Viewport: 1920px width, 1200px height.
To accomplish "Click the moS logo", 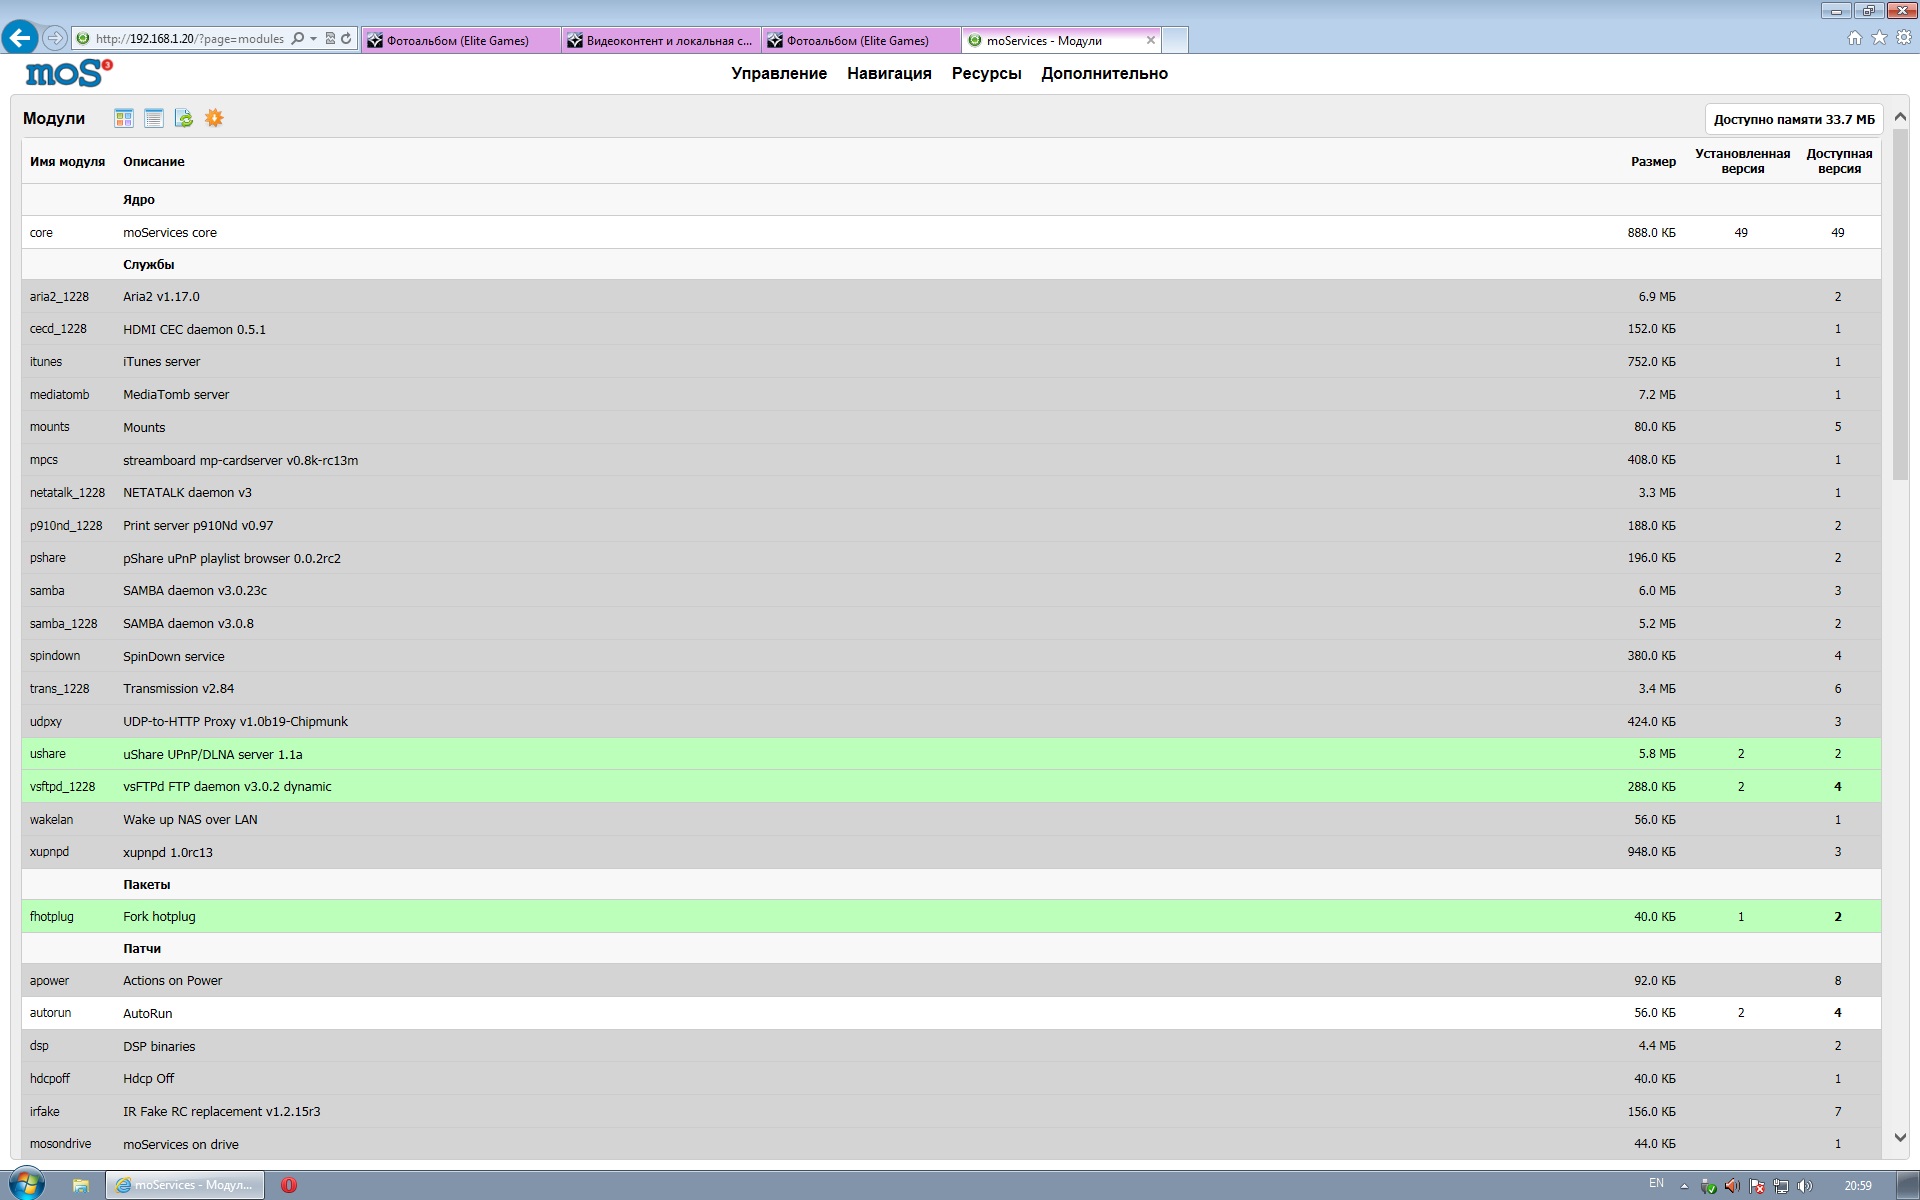I will point(68,73).
